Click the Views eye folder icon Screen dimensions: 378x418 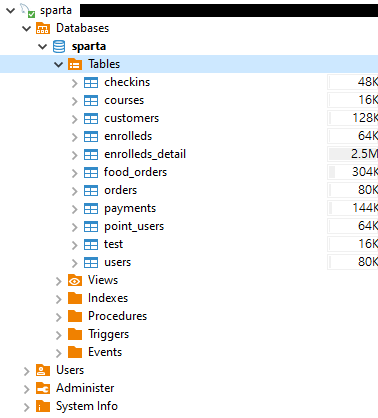75,280
